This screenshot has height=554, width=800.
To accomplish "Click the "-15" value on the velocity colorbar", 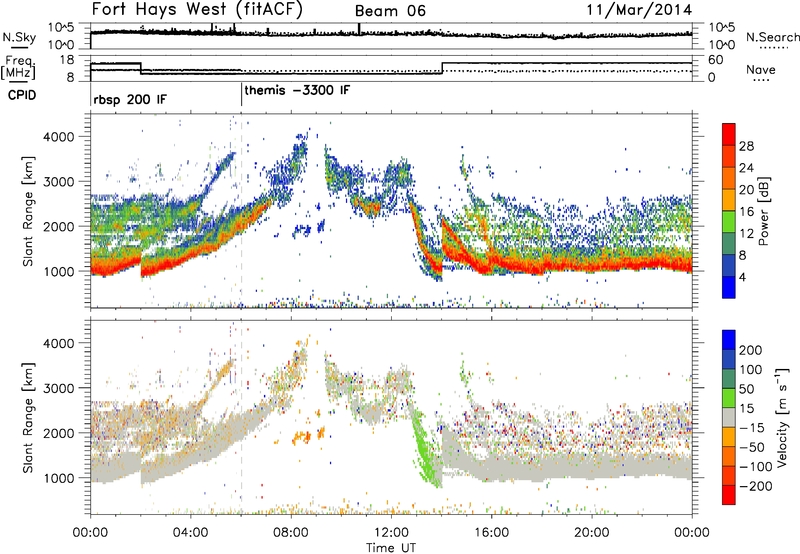I will [x=752, y=427].
